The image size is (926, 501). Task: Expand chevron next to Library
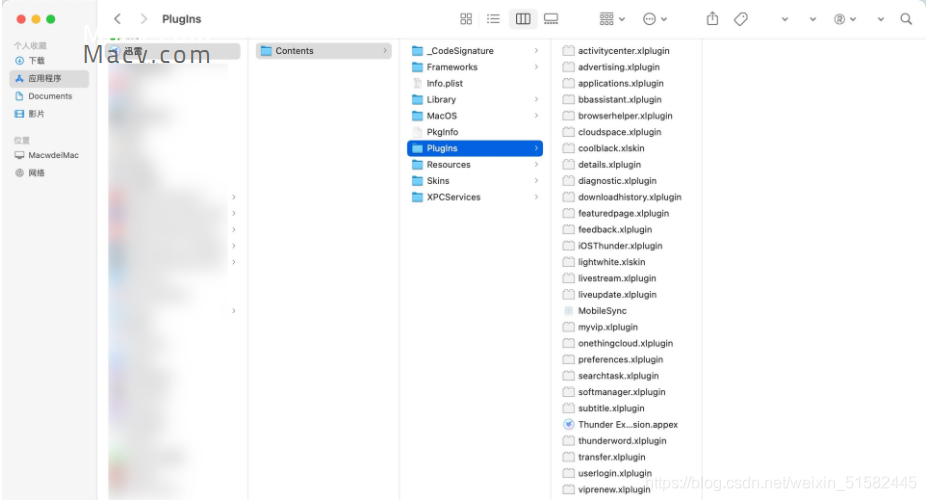536,99
